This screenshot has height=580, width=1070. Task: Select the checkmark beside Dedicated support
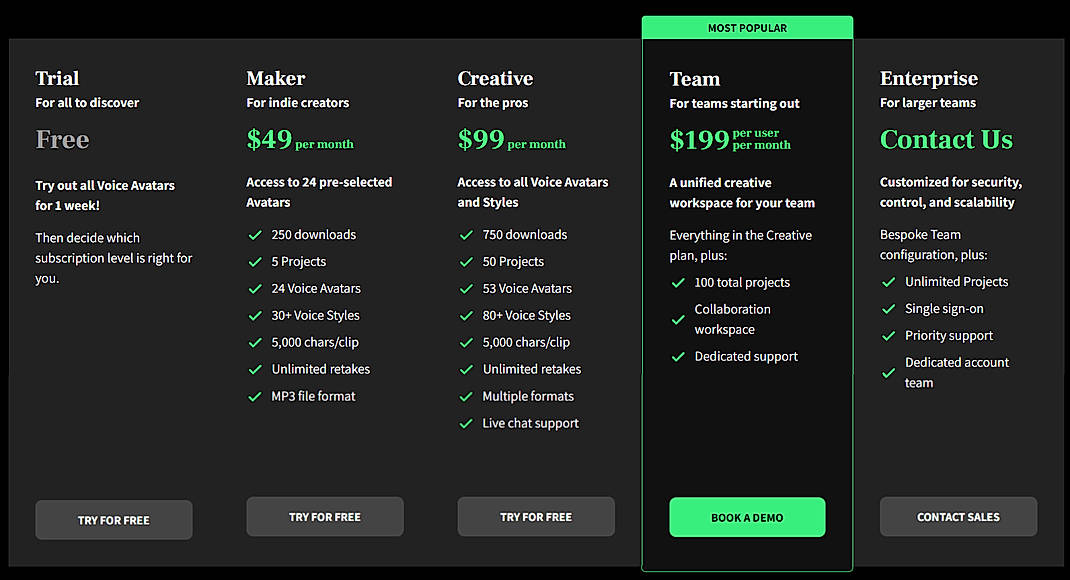(x=678, y=356)
